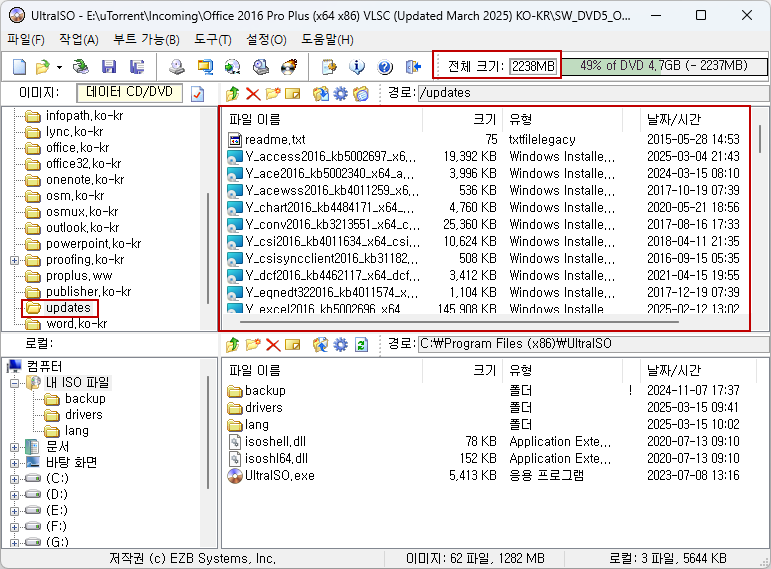
Task: Click the blue Help question-mark icon
Action: coord(385,66)
